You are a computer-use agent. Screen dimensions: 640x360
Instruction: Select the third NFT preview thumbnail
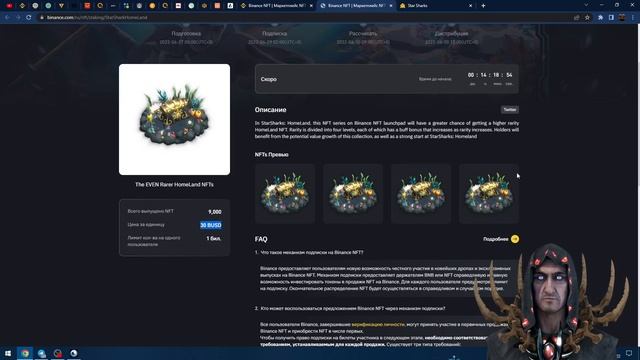(421, 194)
